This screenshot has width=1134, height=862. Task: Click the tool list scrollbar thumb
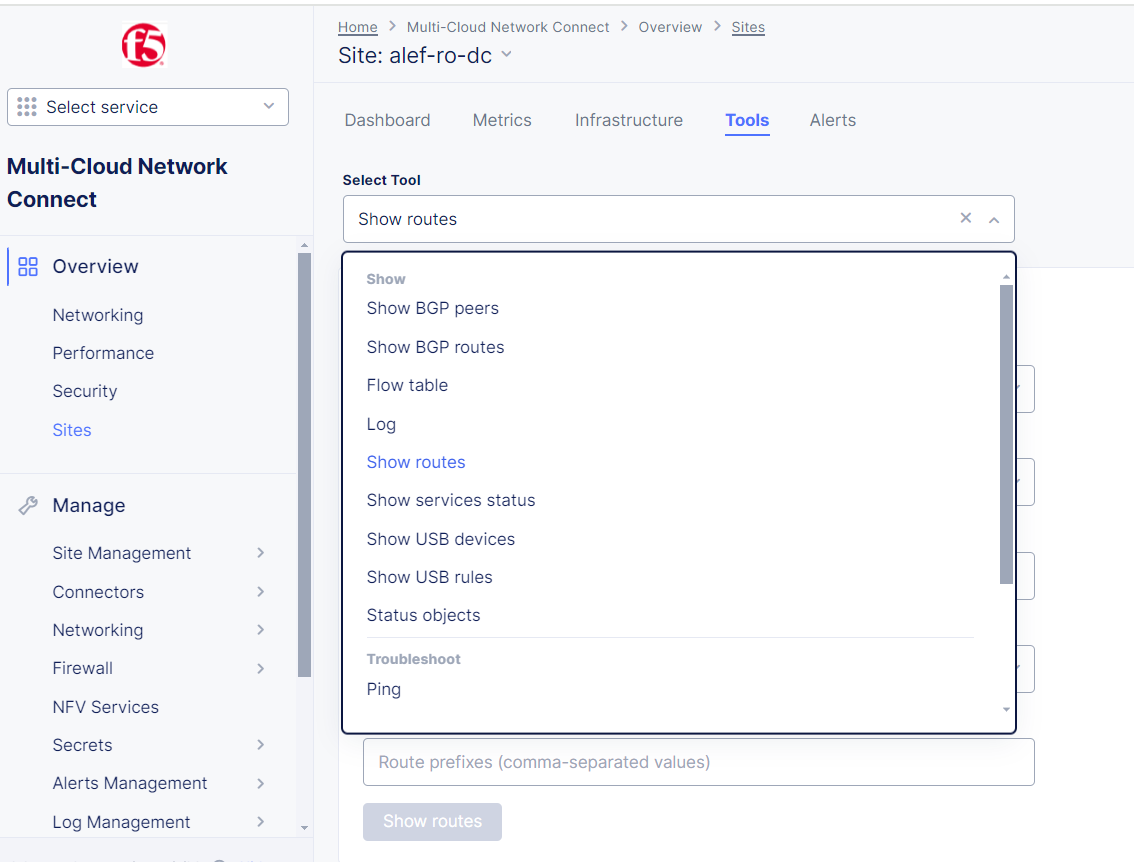click(1006, 434)
